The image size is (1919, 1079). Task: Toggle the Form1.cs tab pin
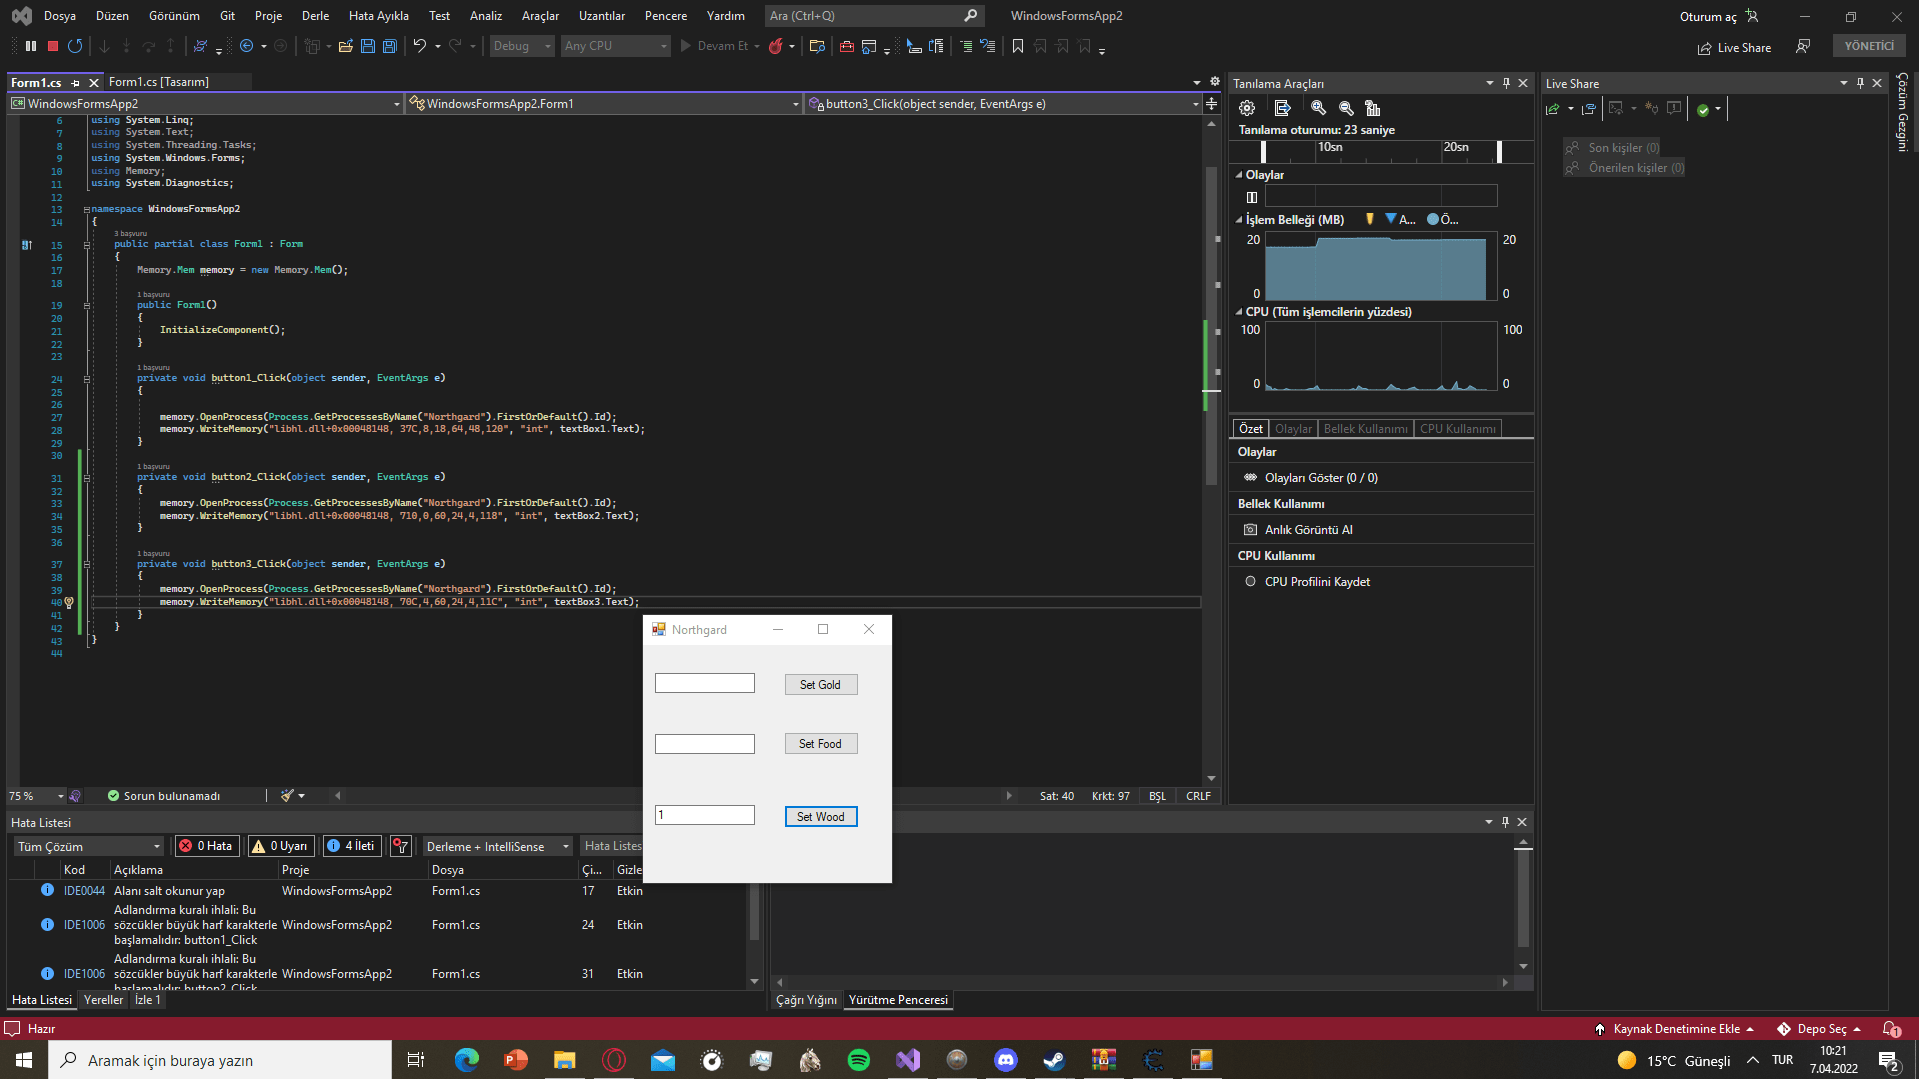pos(75,83)
